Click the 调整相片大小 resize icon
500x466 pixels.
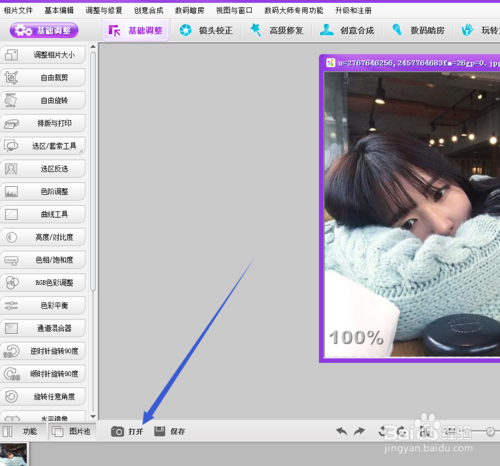11,55
